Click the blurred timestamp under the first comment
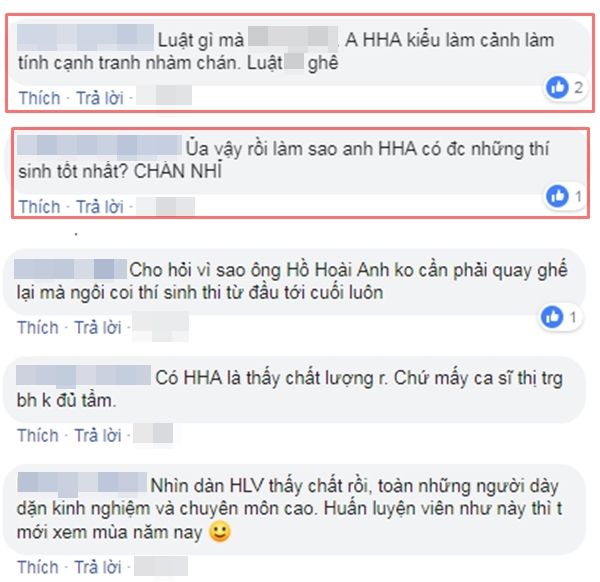Viewport: 600px width, 582px height. pyautogui.click(x=164, y=96)
